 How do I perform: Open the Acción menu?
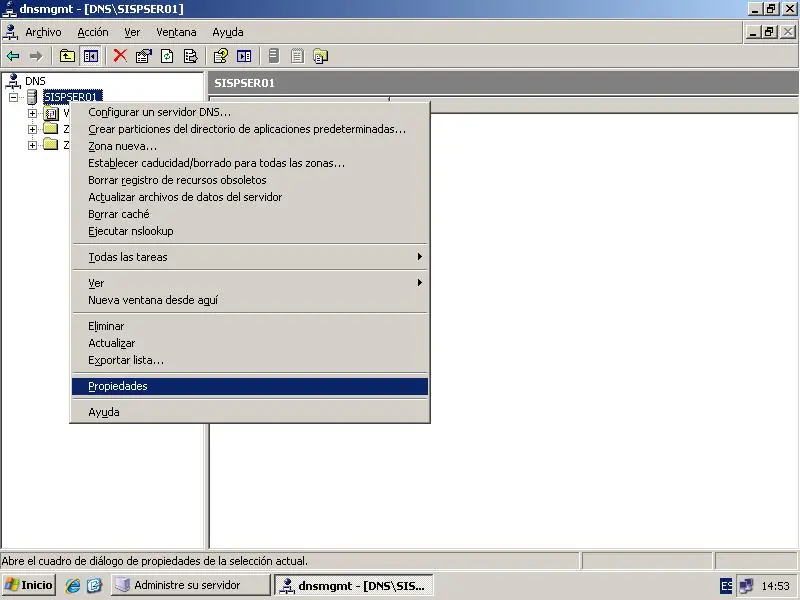pos(93,32)
